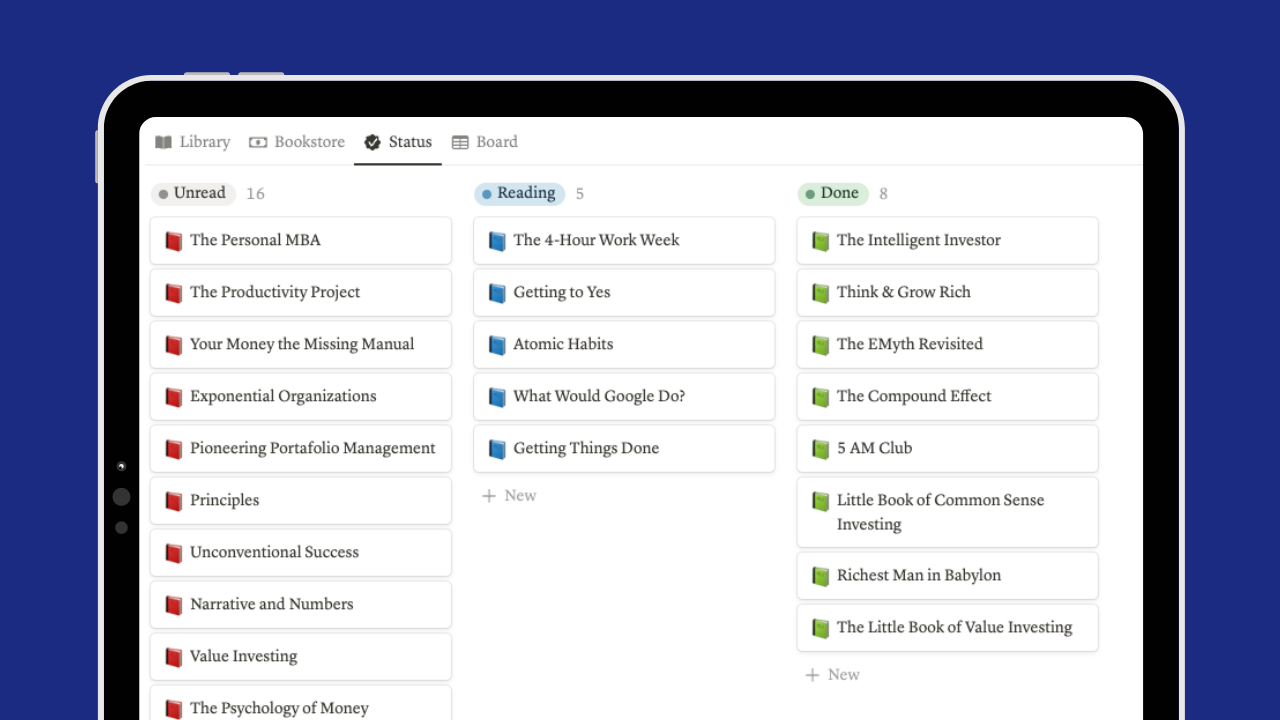
Task: Click red book icon on The Productivity Project
Action: pyautogui.click(x=174, y=293)
